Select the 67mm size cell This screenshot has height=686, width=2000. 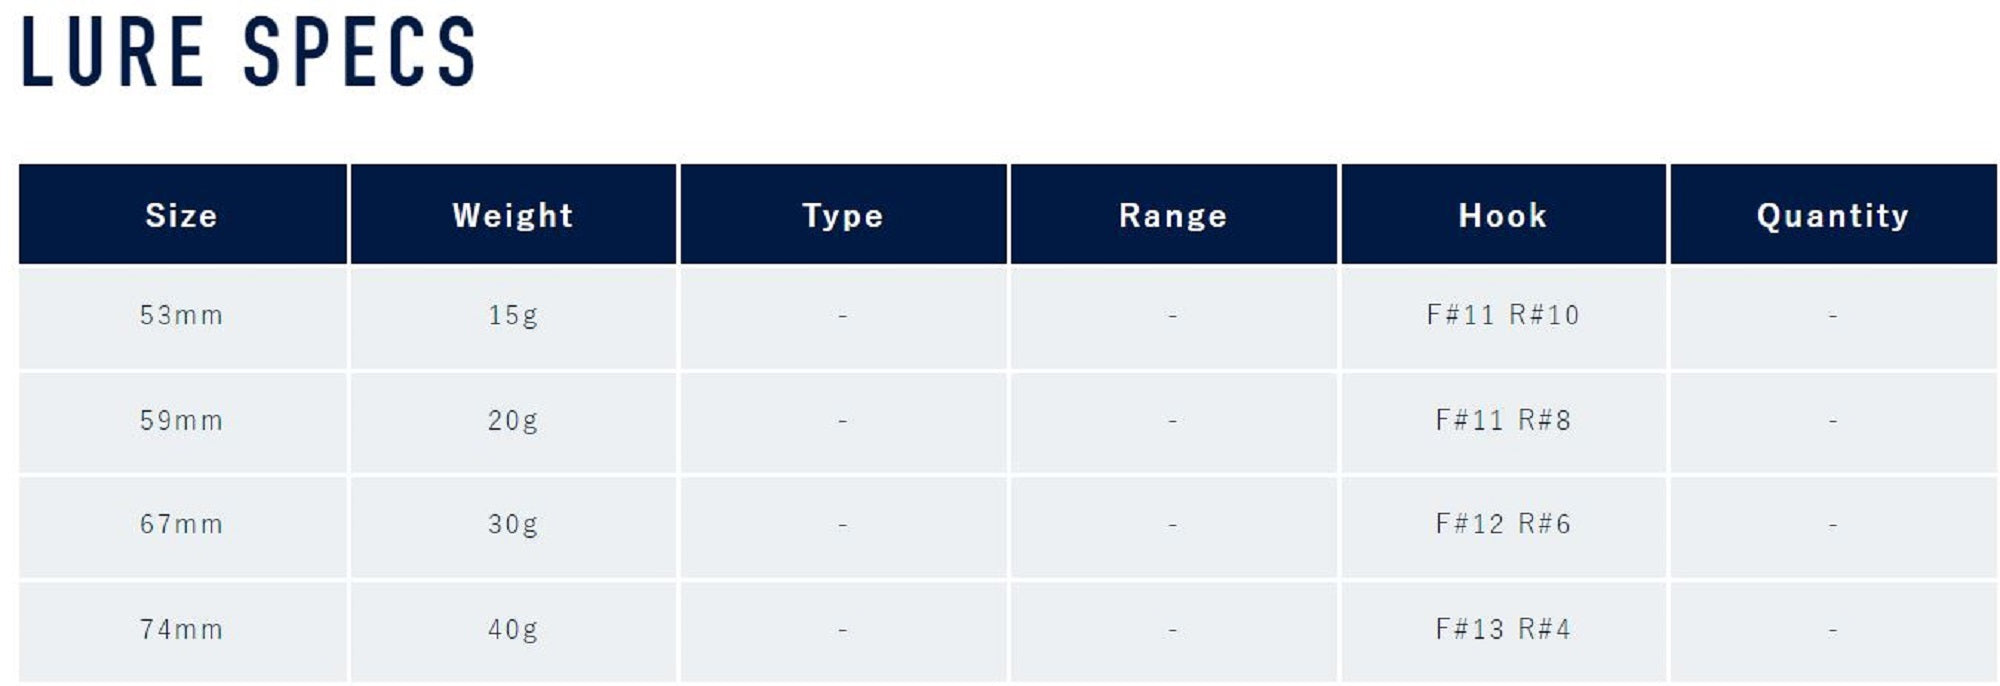point(181,525)
